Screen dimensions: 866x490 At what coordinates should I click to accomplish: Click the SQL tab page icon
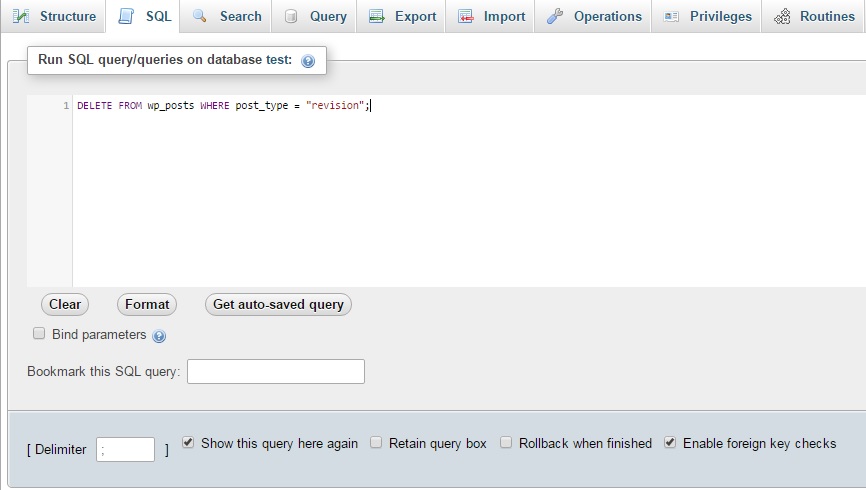[126, 16]
